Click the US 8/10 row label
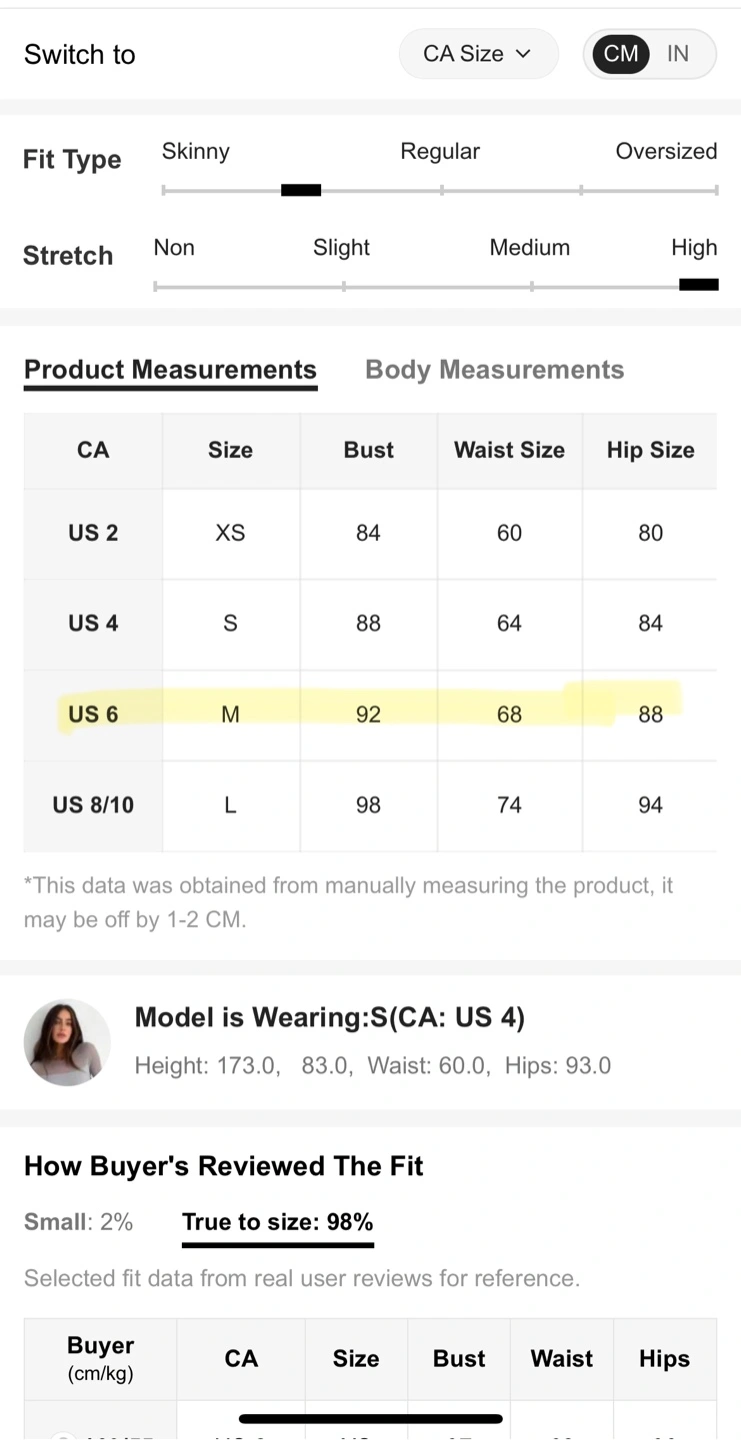Screen dimensions: 741x1440 point(93,805)
